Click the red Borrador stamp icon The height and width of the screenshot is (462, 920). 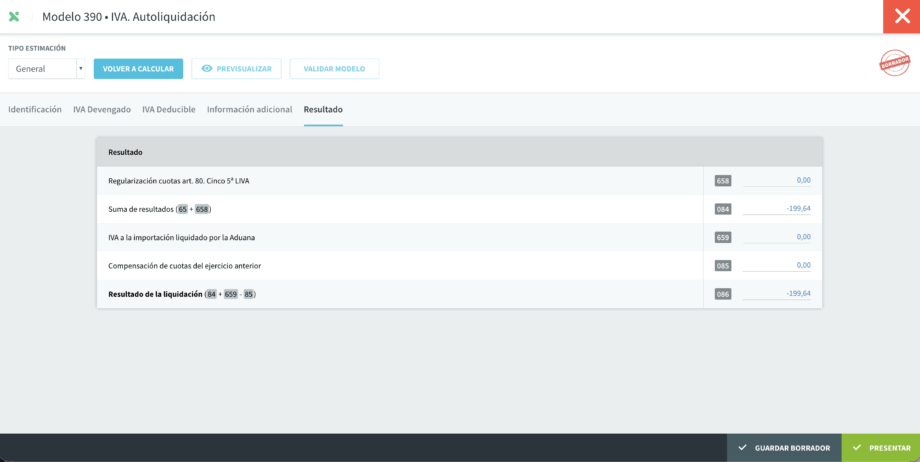point(894,62)
